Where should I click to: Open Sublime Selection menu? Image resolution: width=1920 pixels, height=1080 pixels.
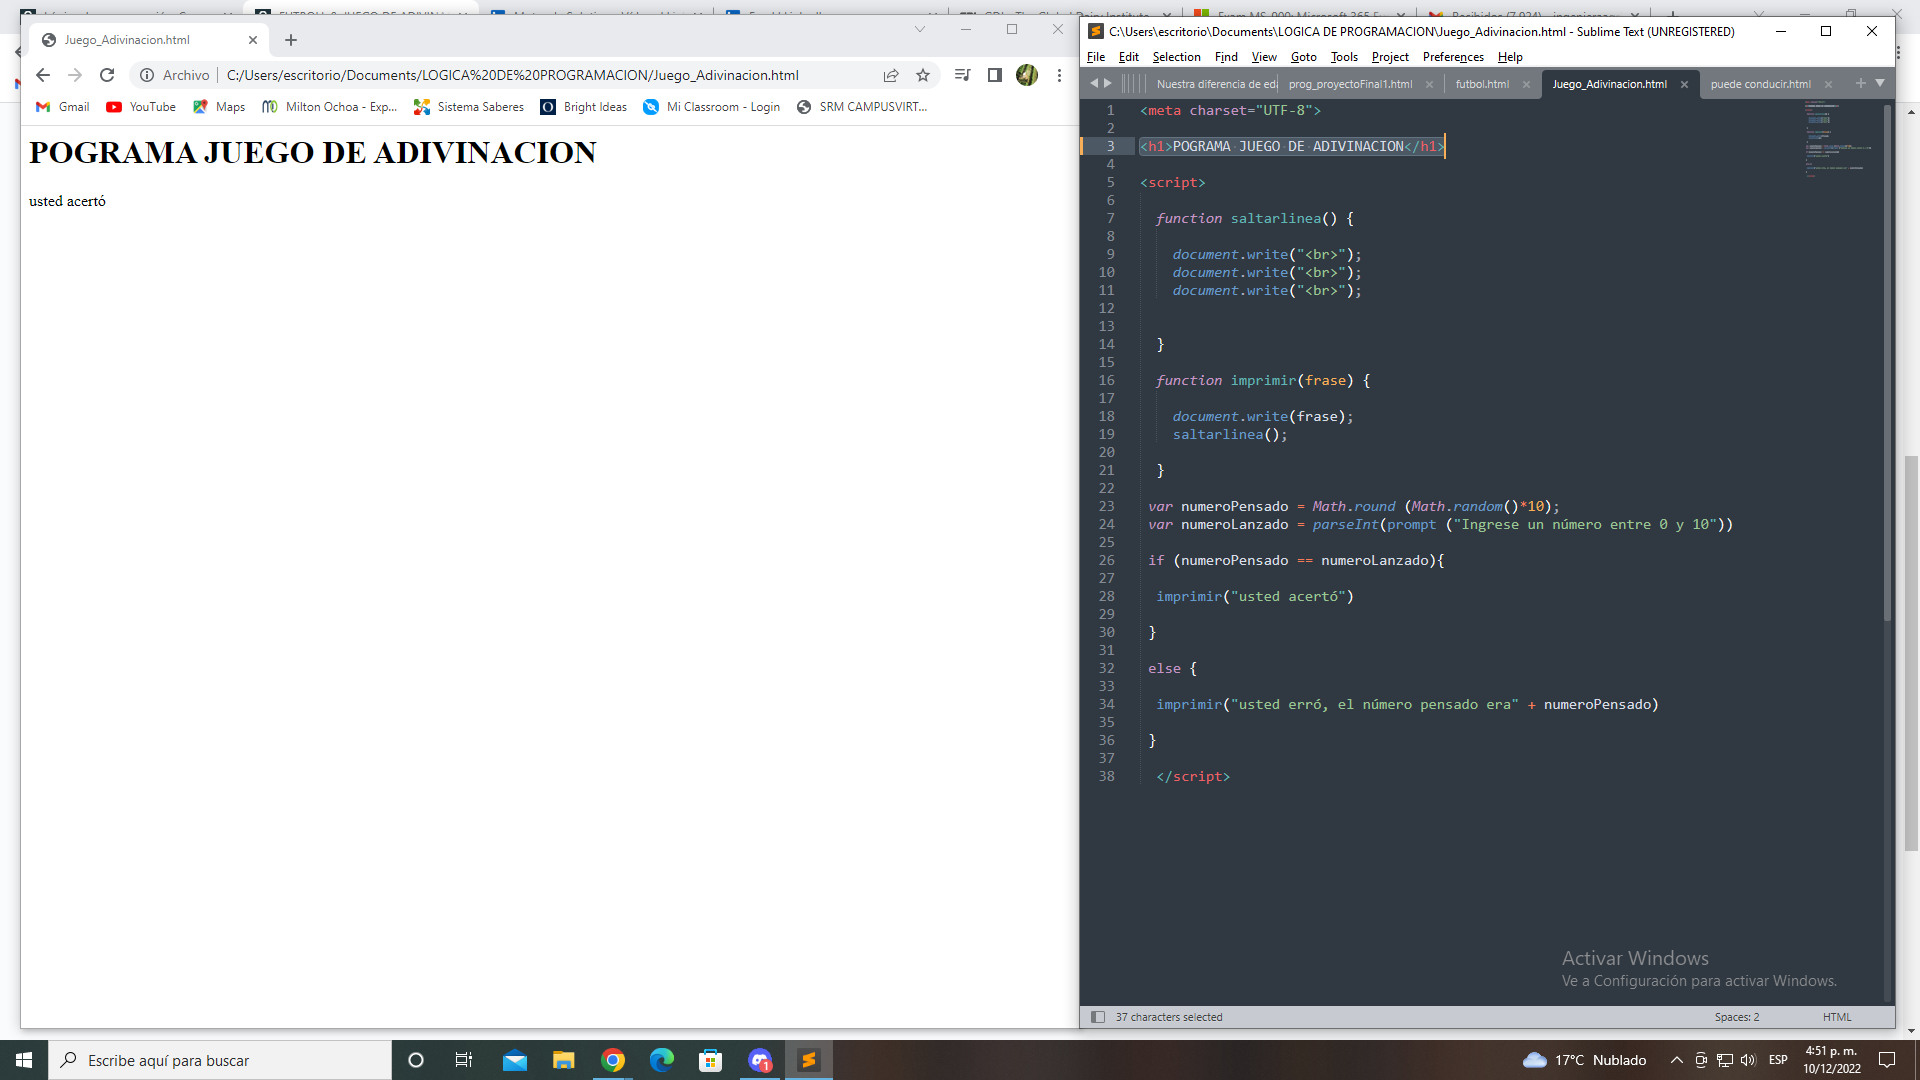1176,57
